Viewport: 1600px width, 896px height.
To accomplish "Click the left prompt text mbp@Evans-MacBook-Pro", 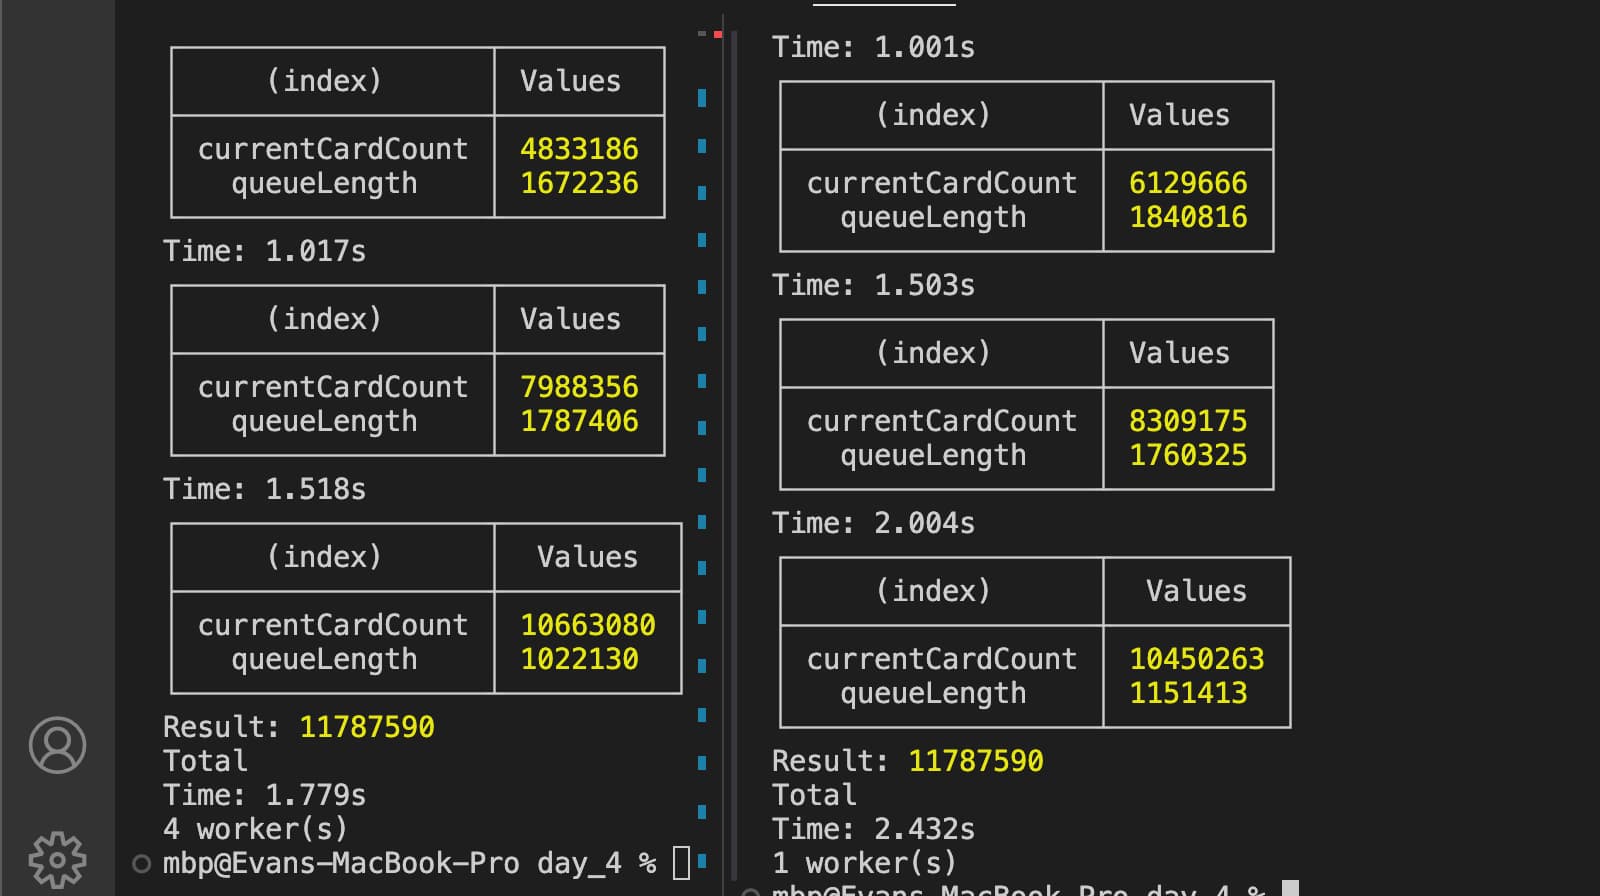I will 340,863.
